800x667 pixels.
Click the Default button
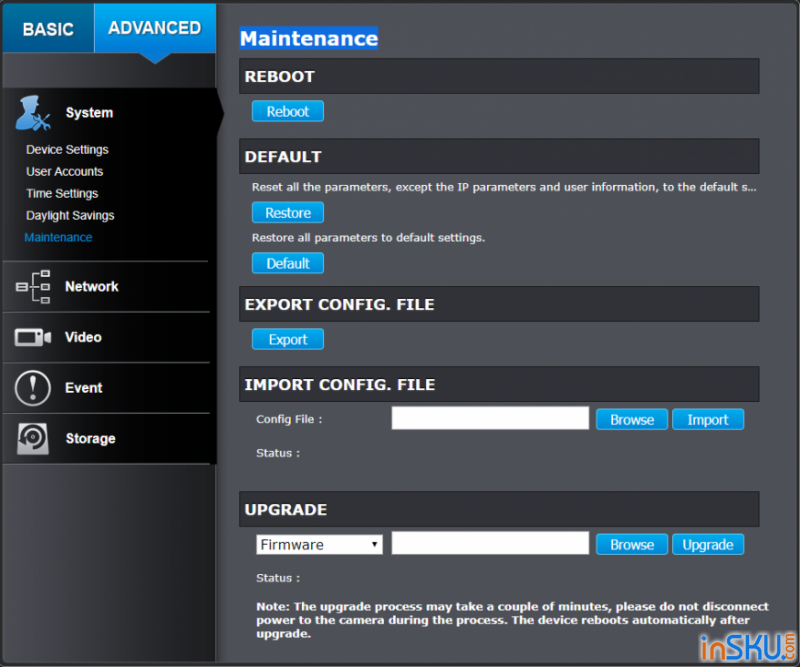tap(288, 263)
